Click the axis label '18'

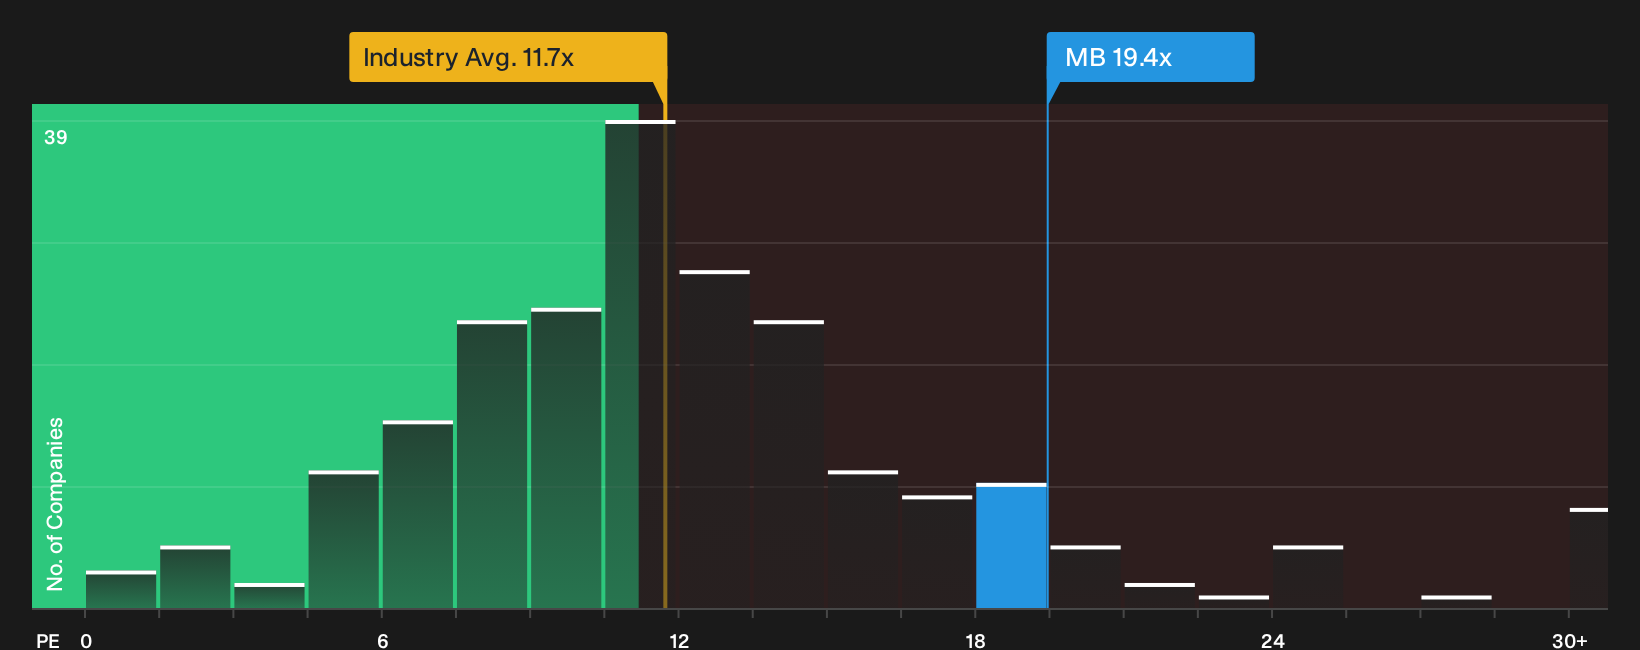pyautogui.click(x=975, y=640)
